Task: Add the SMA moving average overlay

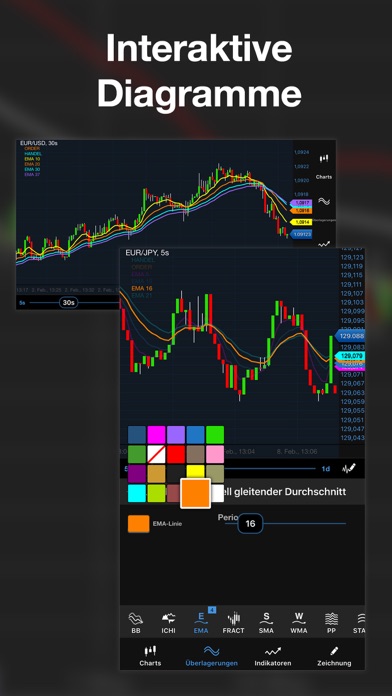Action: 266,623
